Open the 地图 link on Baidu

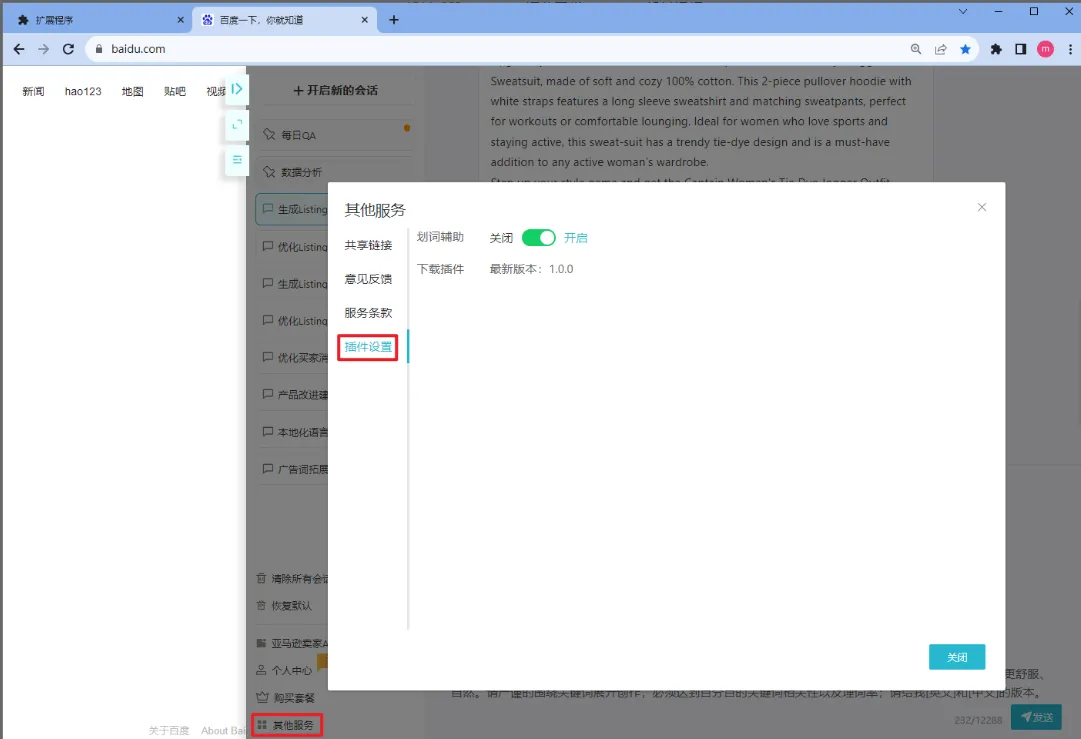coord(132,91)
